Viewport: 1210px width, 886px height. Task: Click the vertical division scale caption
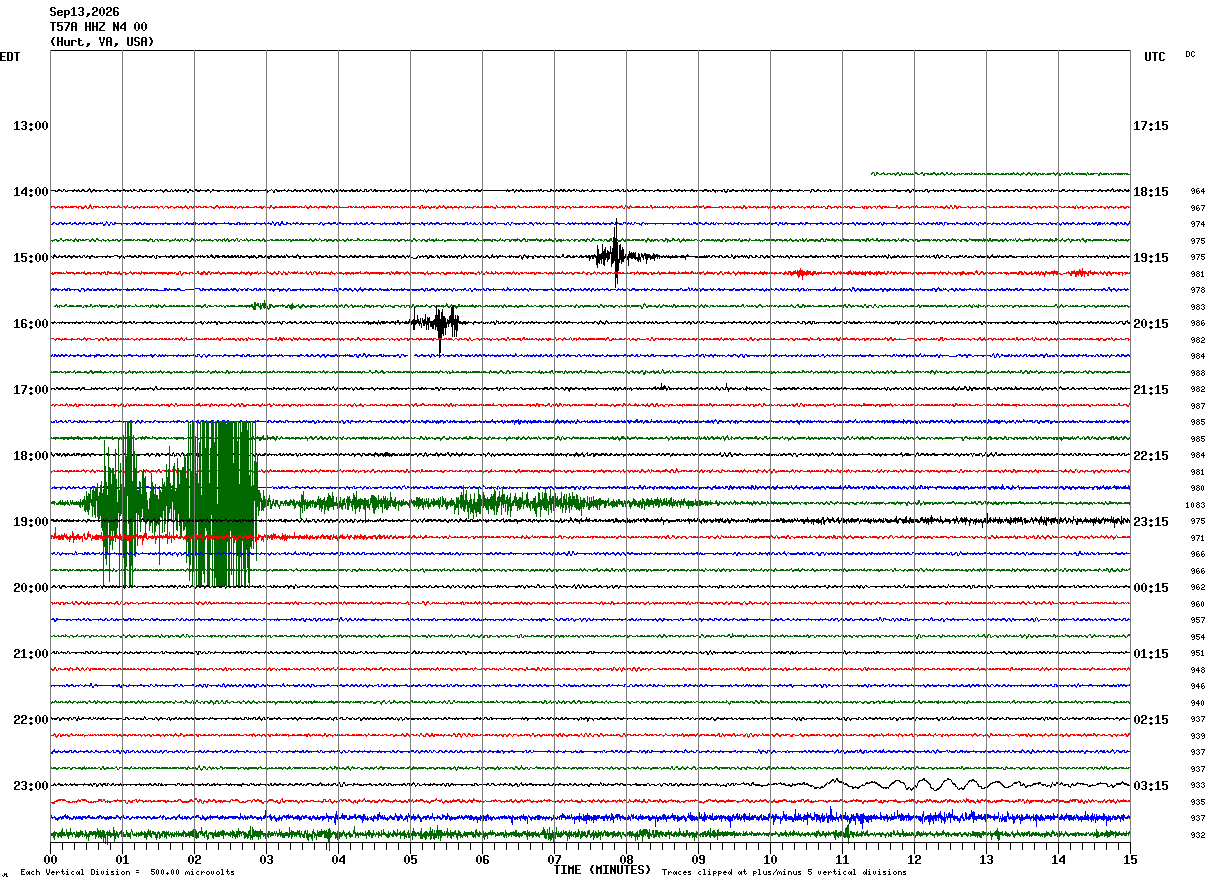tap(127, 872)
